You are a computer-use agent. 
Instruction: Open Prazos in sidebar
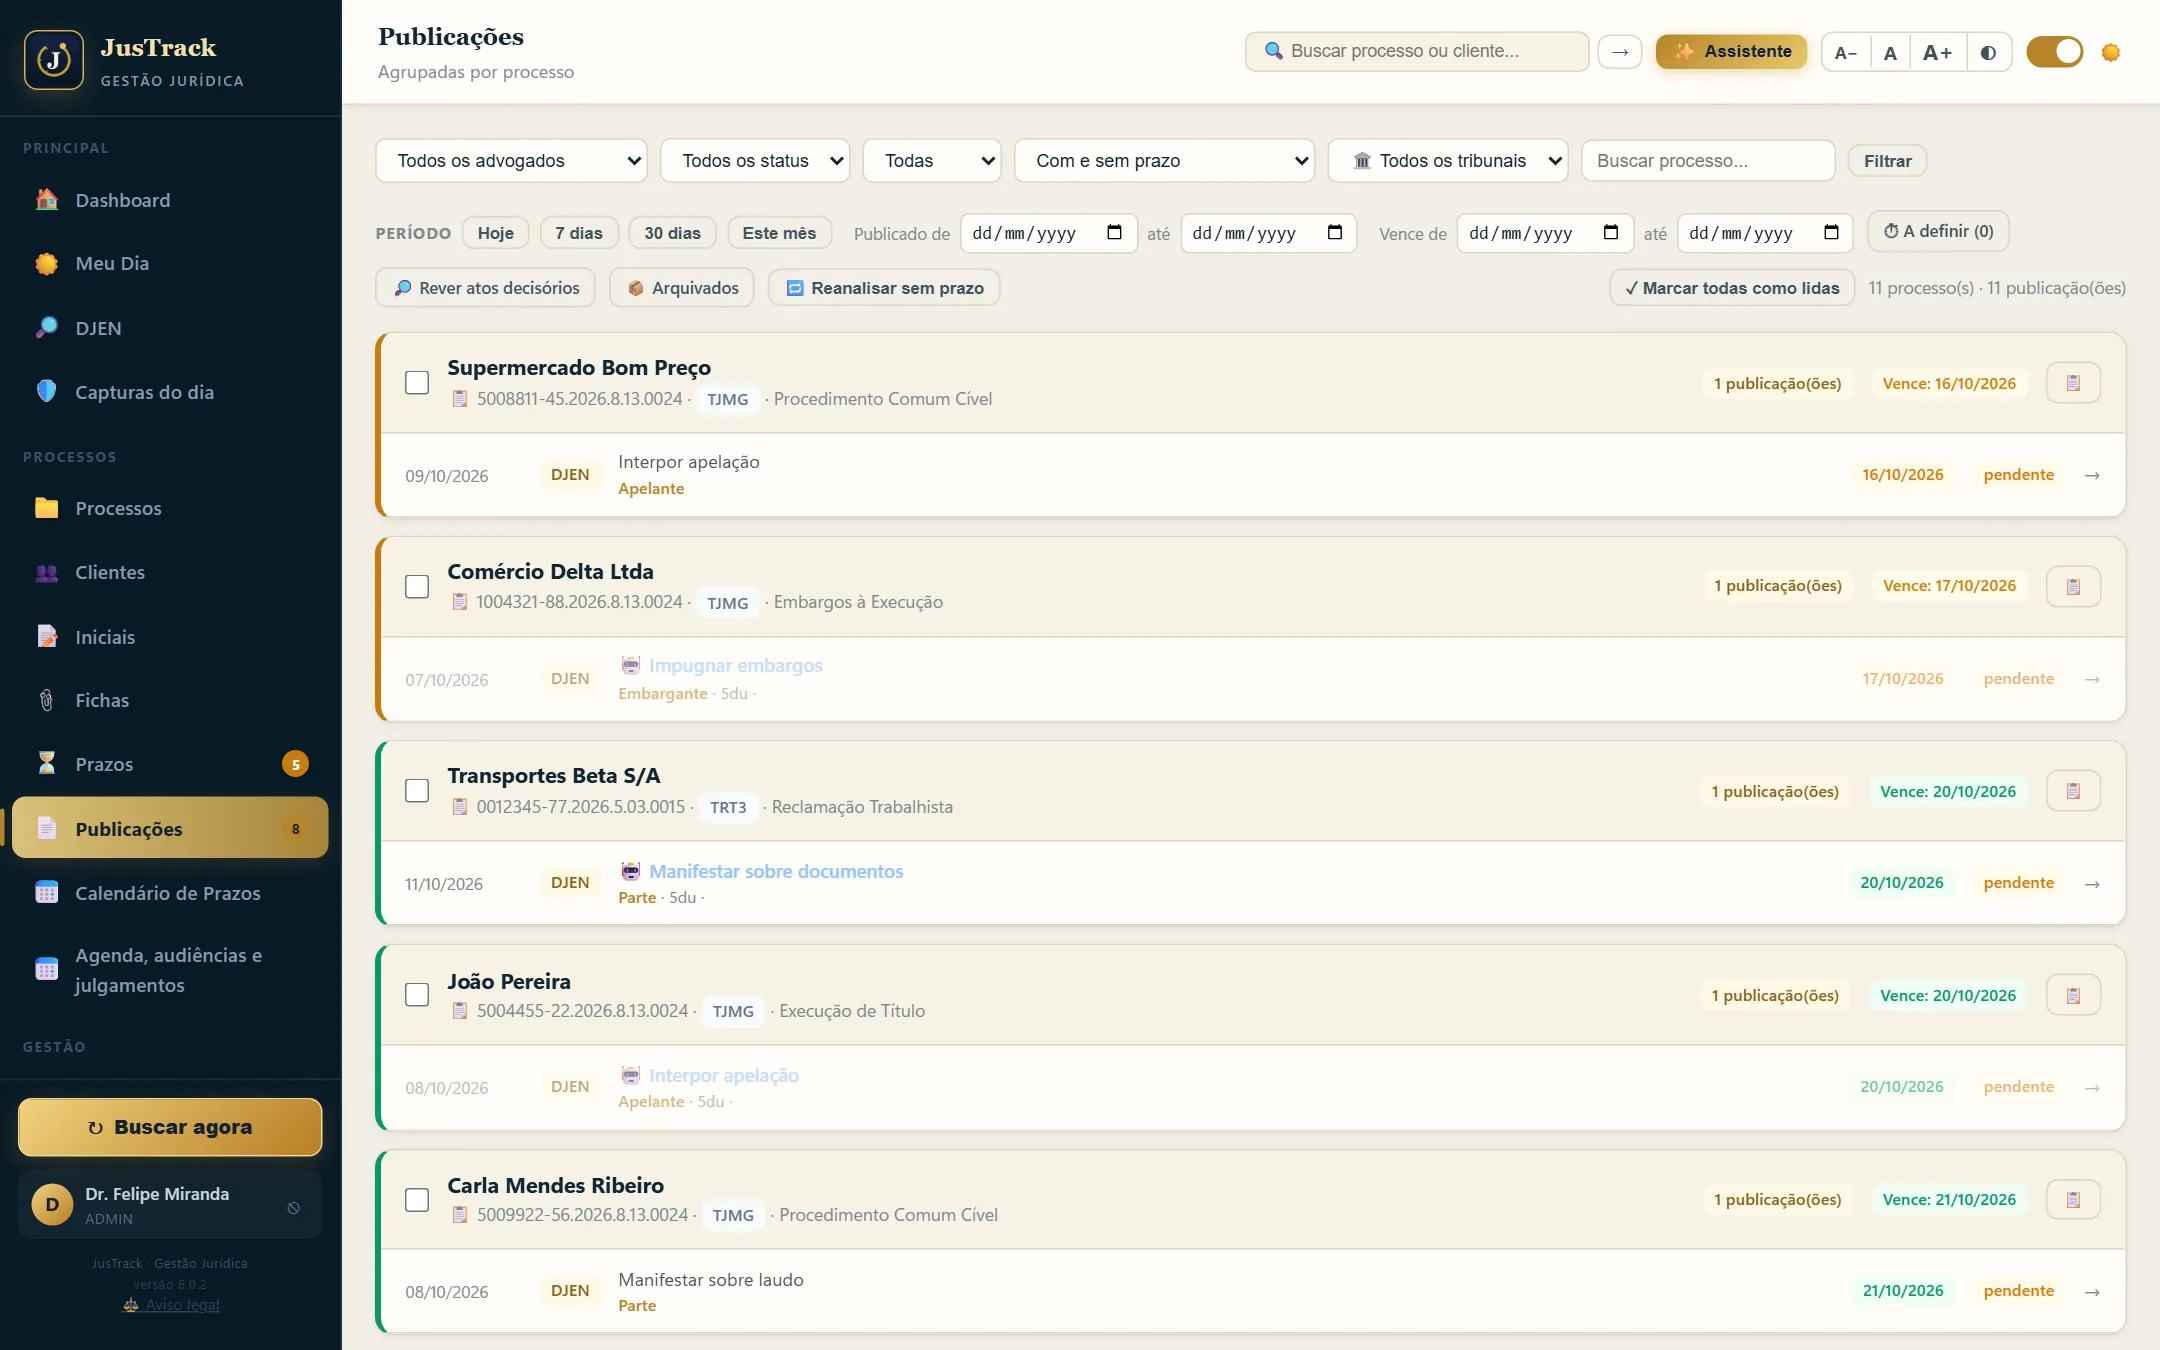(x=170, y=764)
